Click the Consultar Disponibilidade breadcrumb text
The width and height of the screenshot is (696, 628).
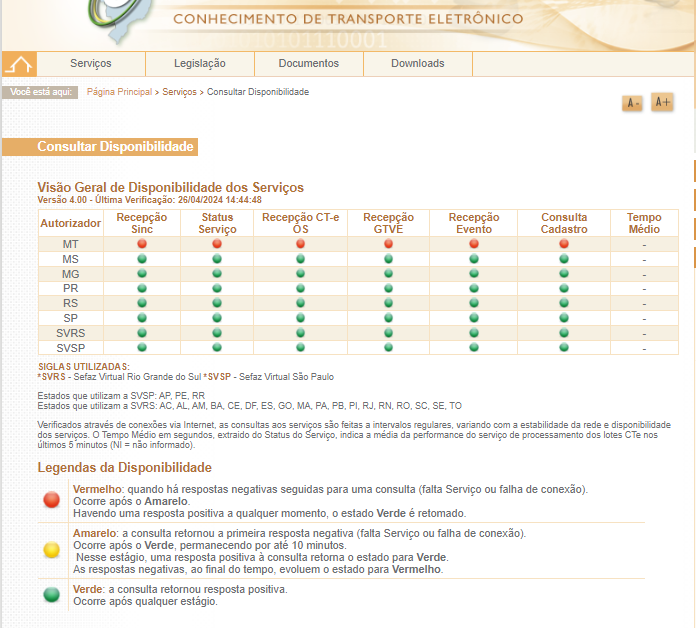(258, 92)
